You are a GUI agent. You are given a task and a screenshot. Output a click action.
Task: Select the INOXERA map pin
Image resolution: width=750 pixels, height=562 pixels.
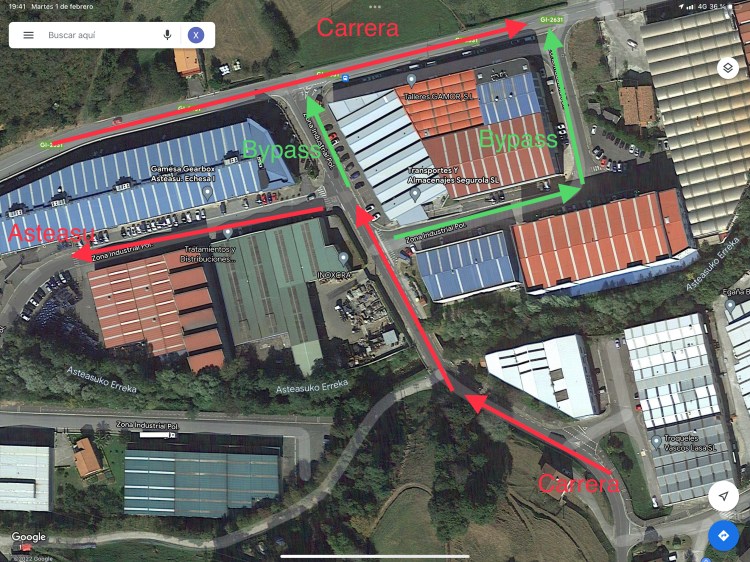(343, 259)
